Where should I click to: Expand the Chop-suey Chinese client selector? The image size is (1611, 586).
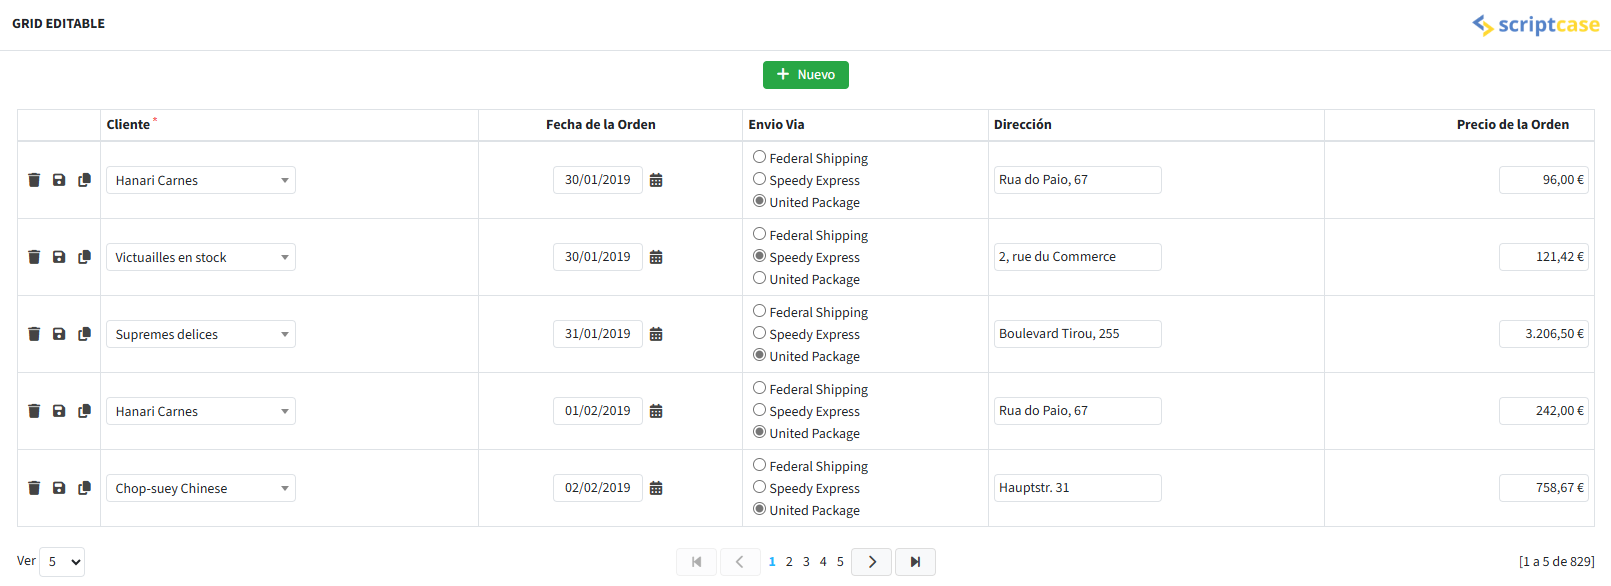(x=200, y=487)
